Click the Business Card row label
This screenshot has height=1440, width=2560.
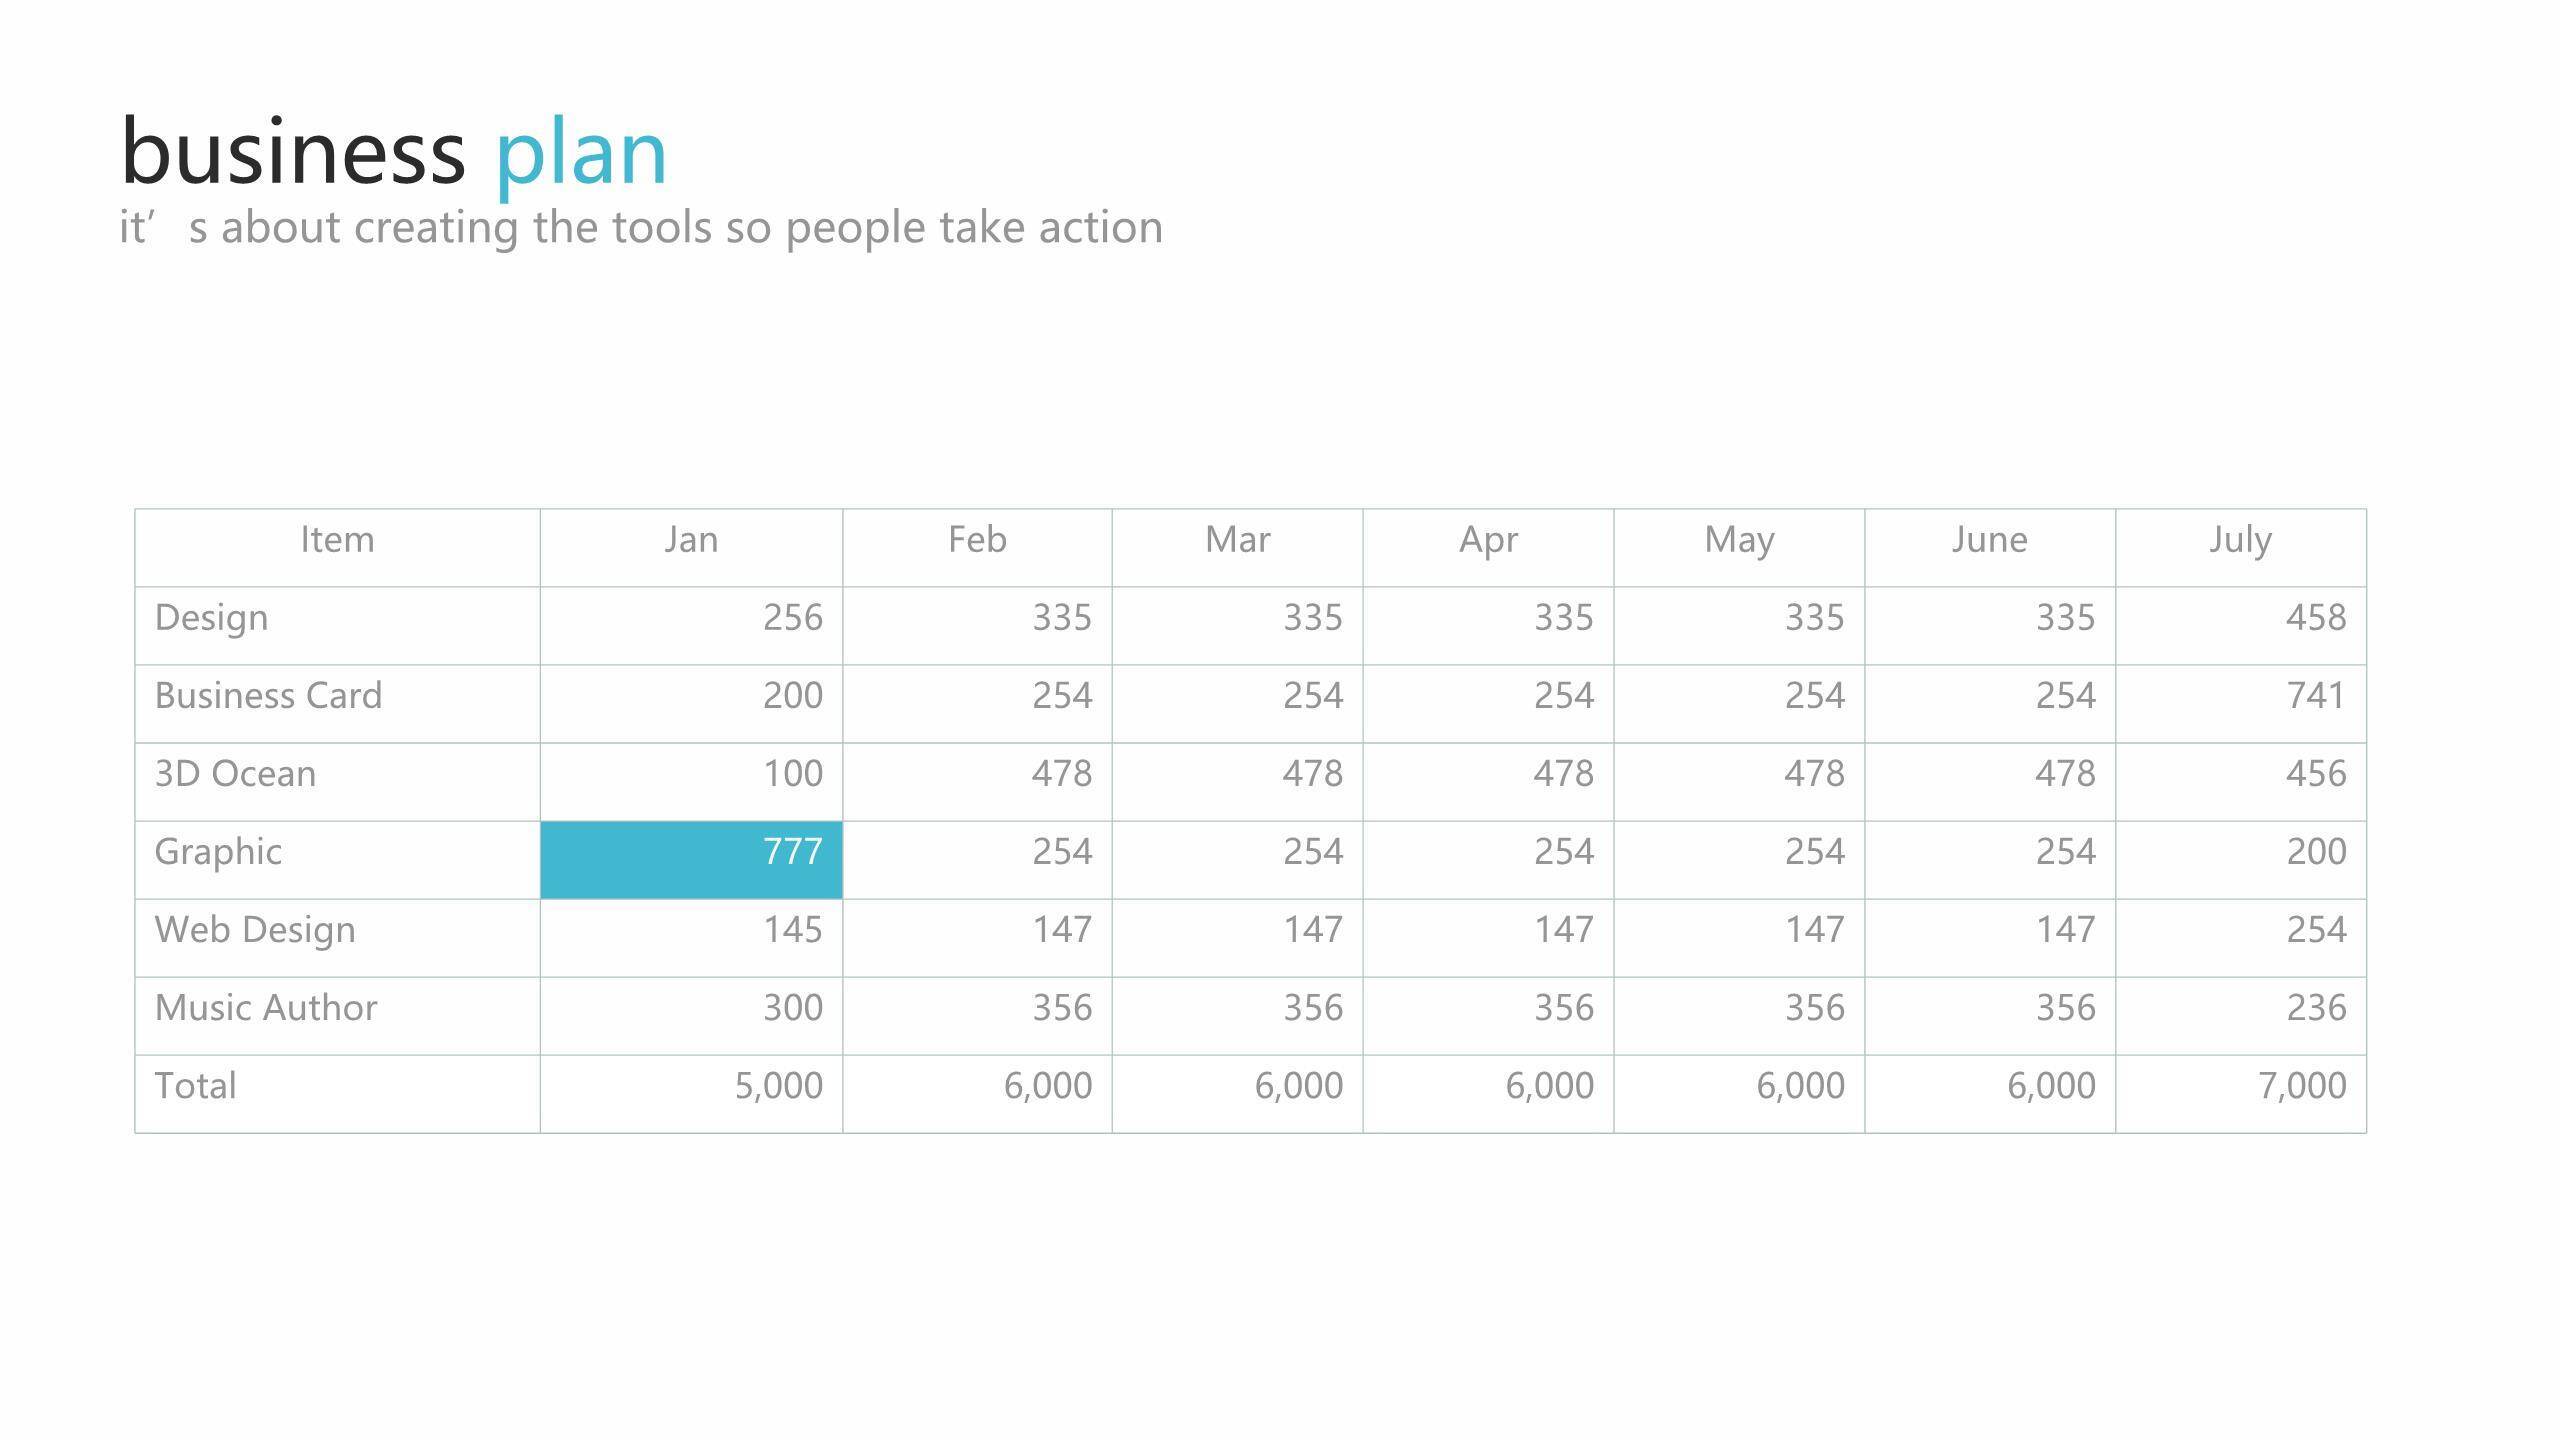pos(268,696)
